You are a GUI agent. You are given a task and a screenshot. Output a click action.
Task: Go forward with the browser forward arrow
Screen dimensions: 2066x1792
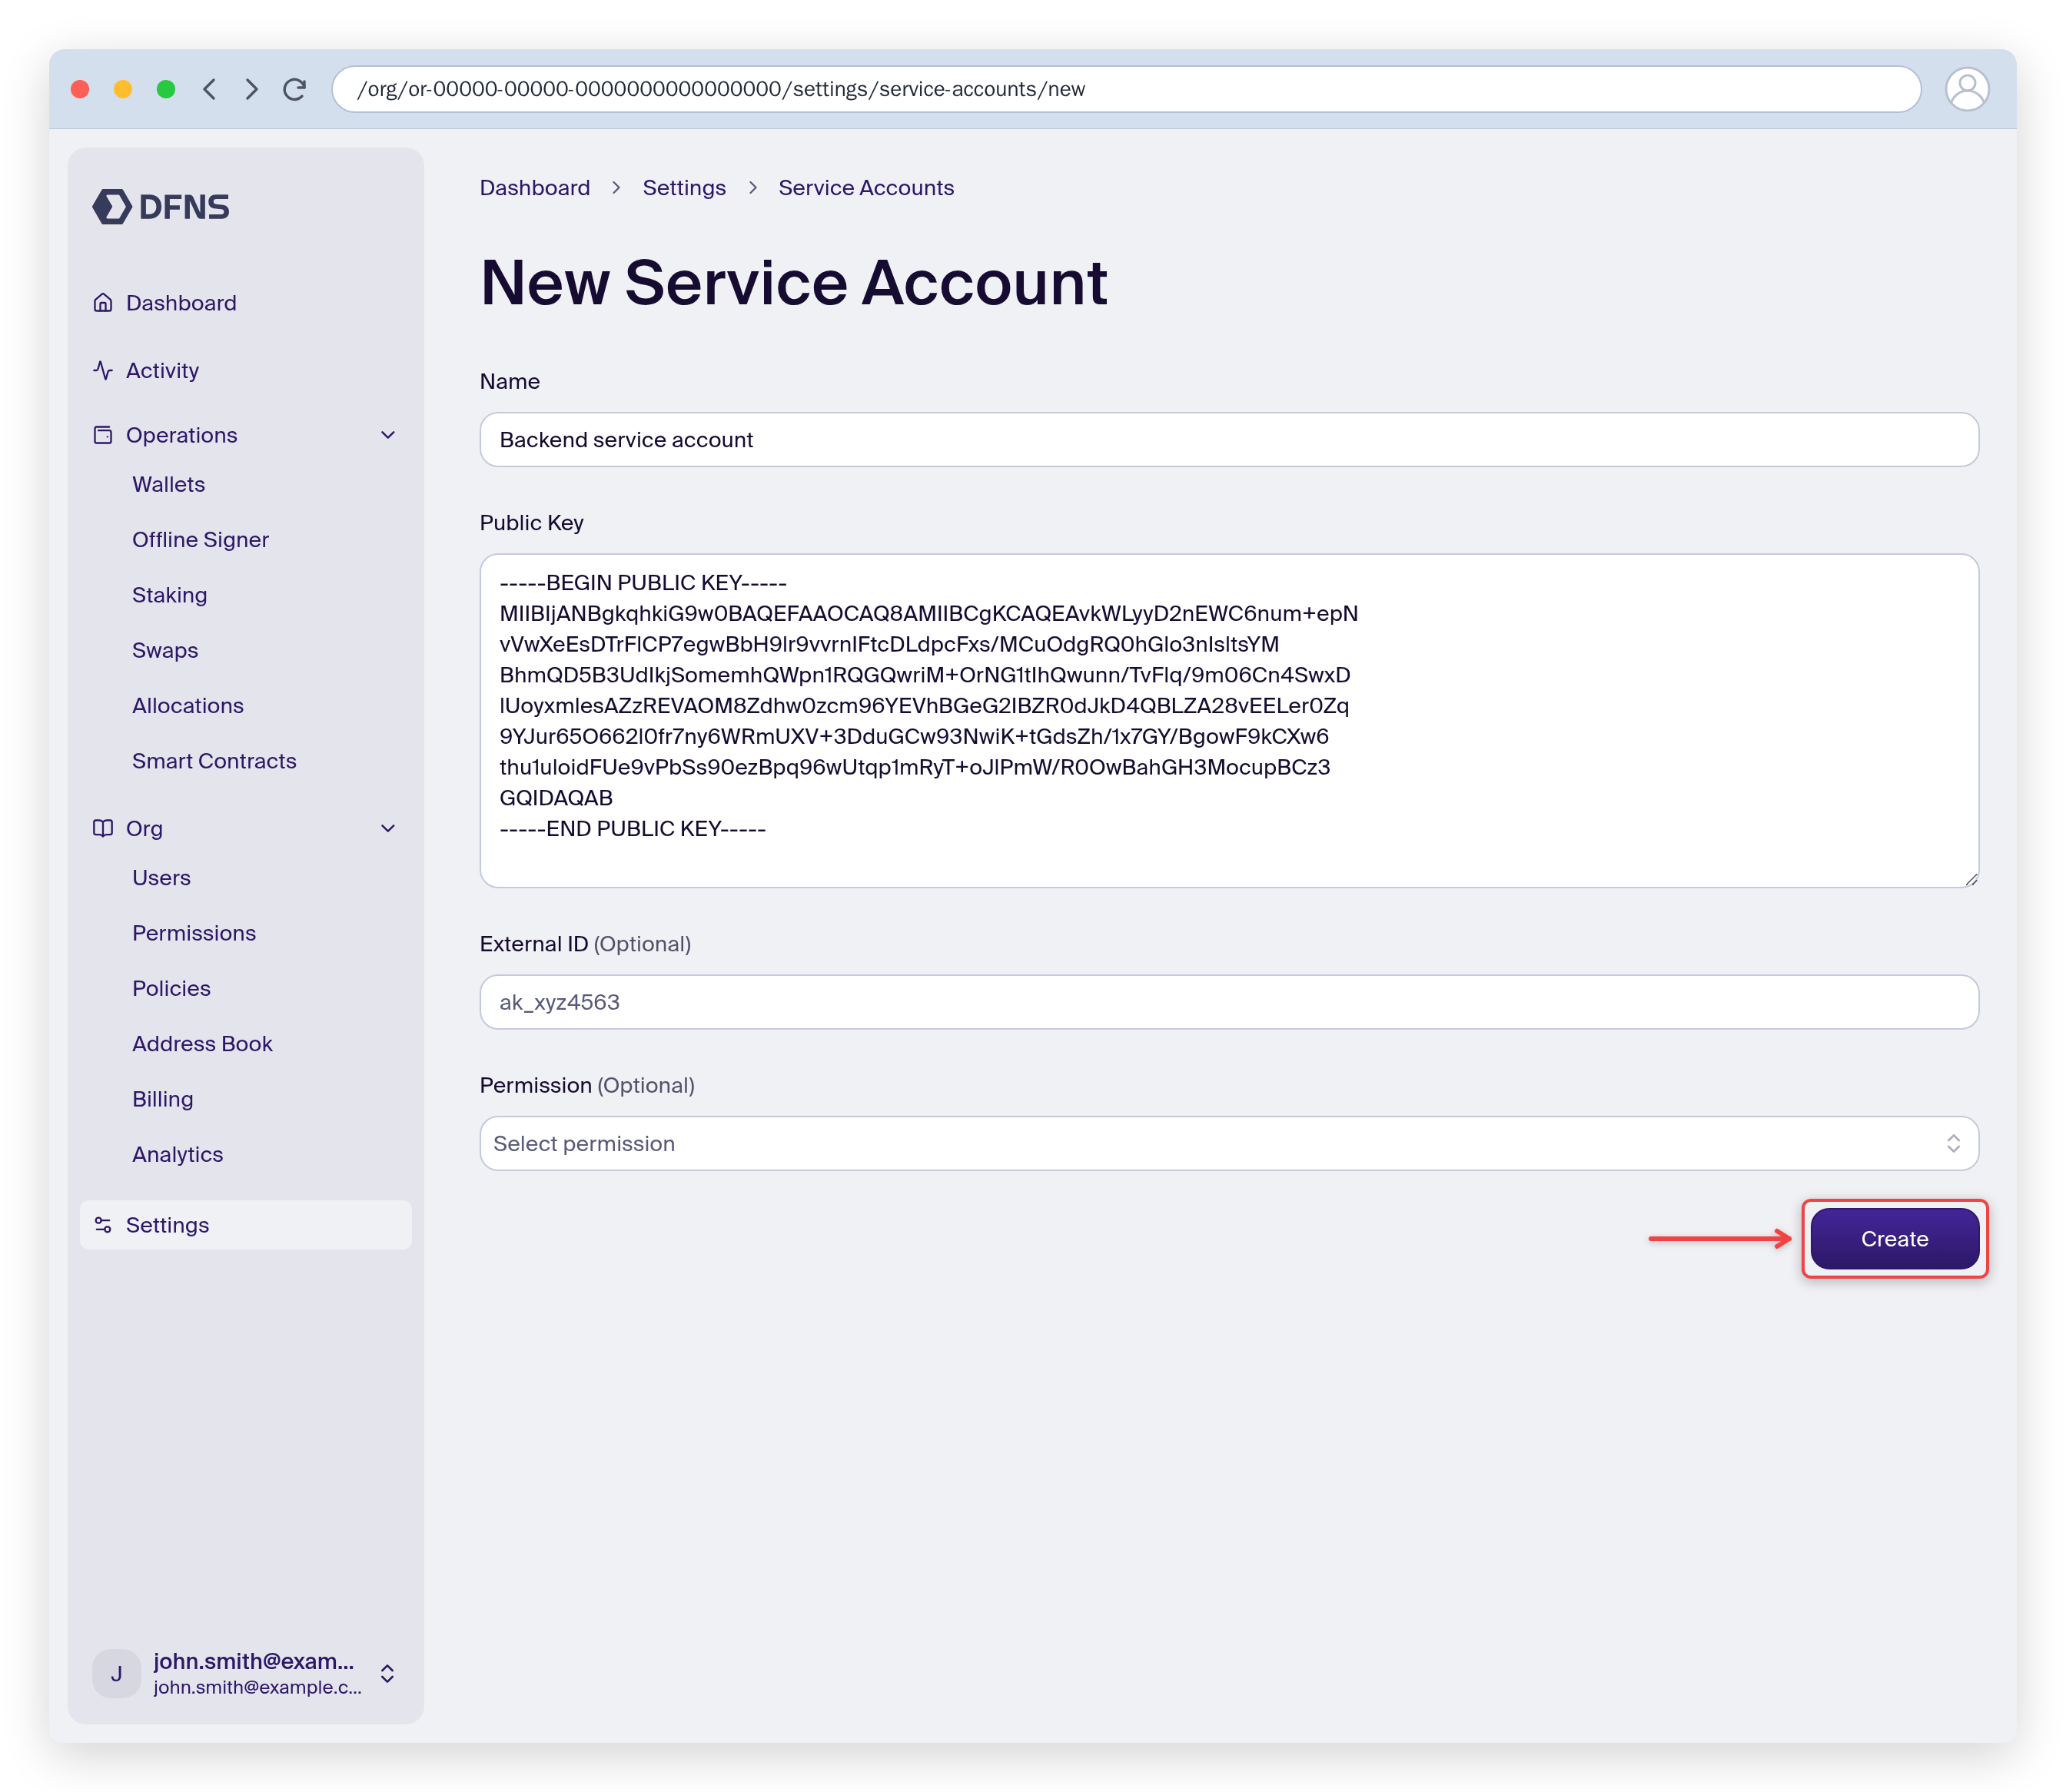click(x=252, y=89)
